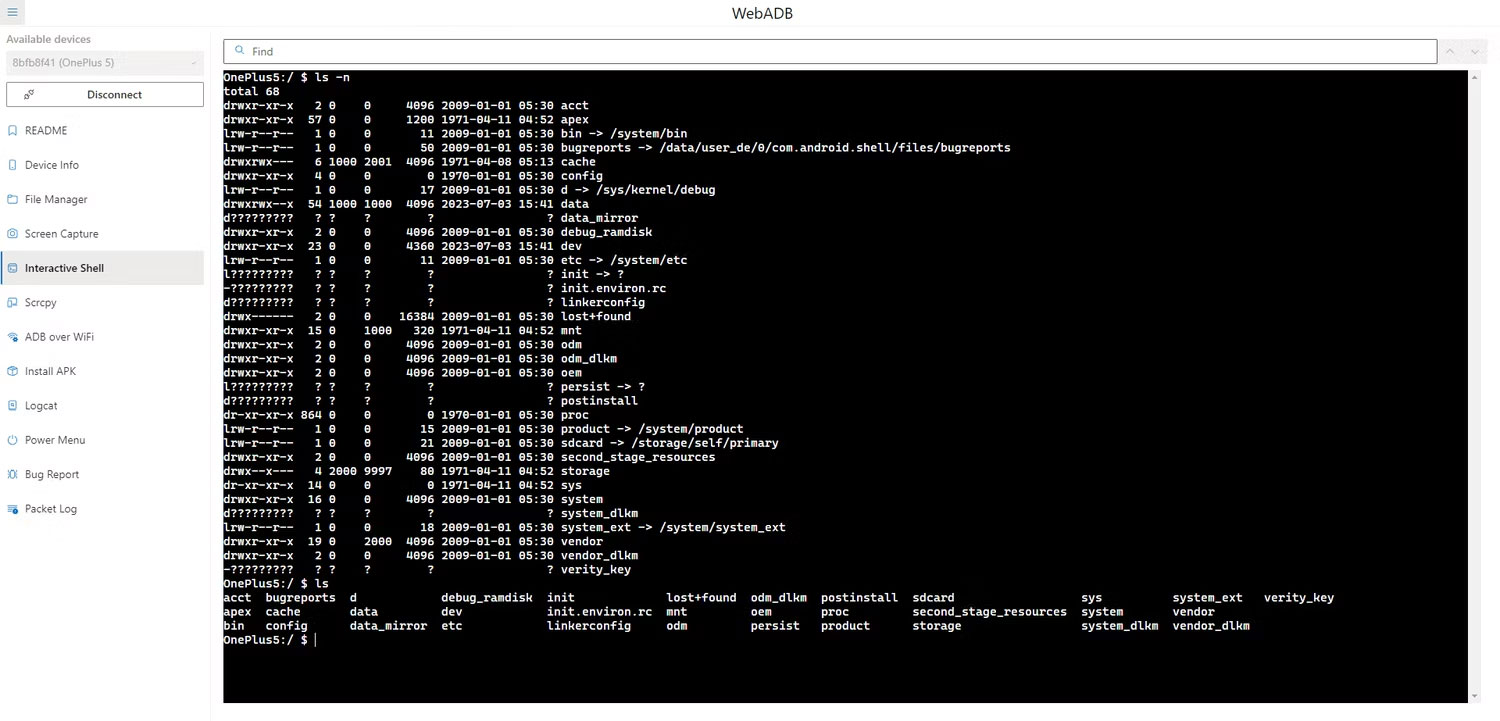Click the Interactive Shell terminal icon

[12, 268]
